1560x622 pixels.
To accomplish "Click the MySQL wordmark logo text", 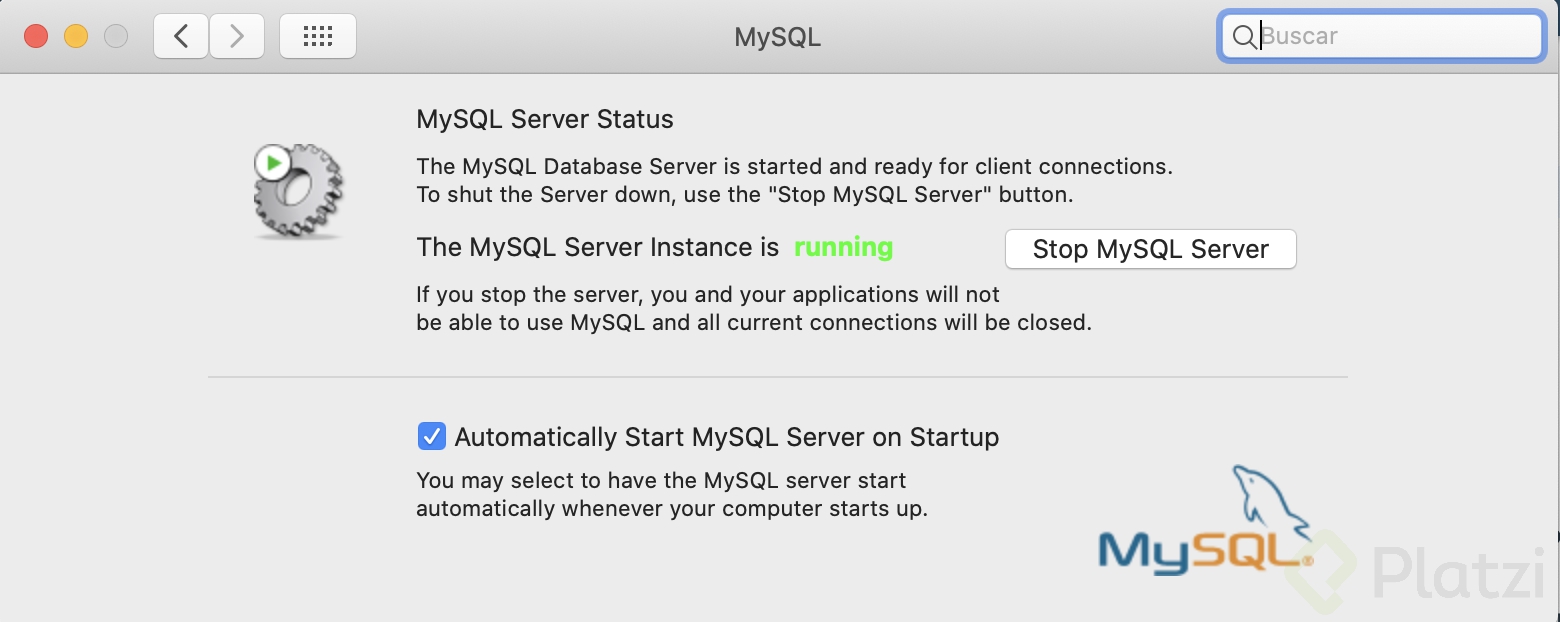I will (x=1200, y=552).
